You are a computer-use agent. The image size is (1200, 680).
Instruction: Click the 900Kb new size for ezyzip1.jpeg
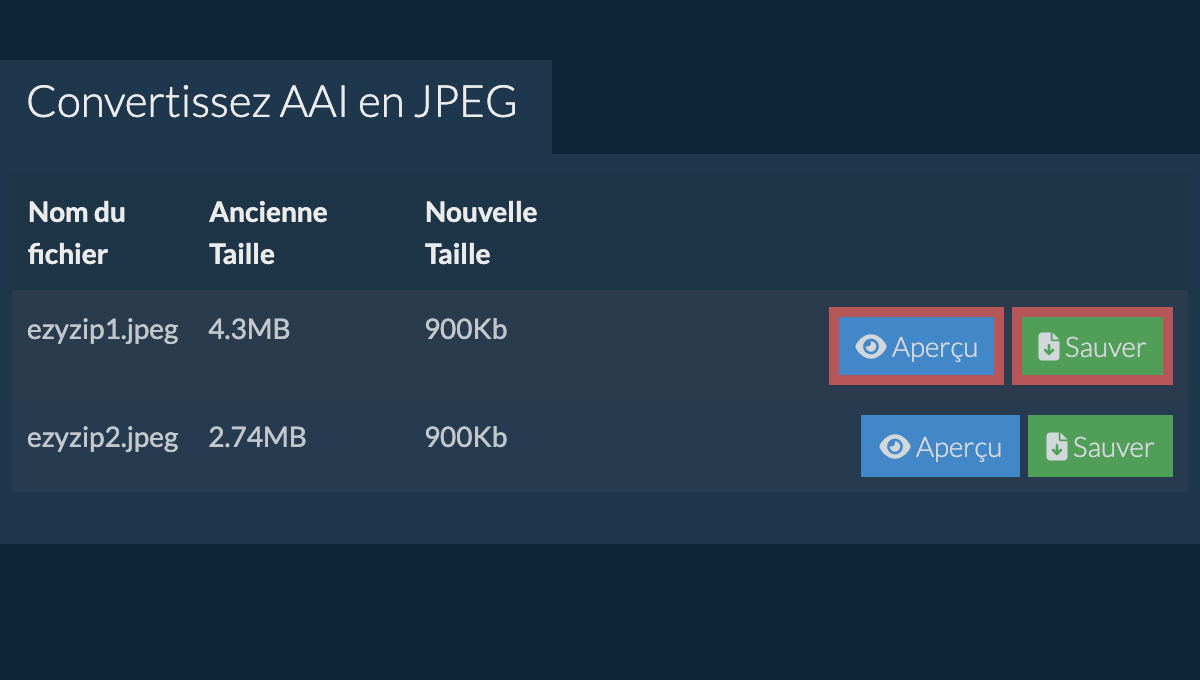465,330
